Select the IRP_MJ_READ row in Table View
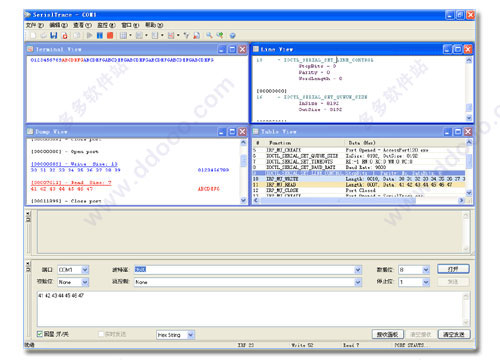Image resolution: width=500 pixels, height=360 pixels. click(359, 185)
